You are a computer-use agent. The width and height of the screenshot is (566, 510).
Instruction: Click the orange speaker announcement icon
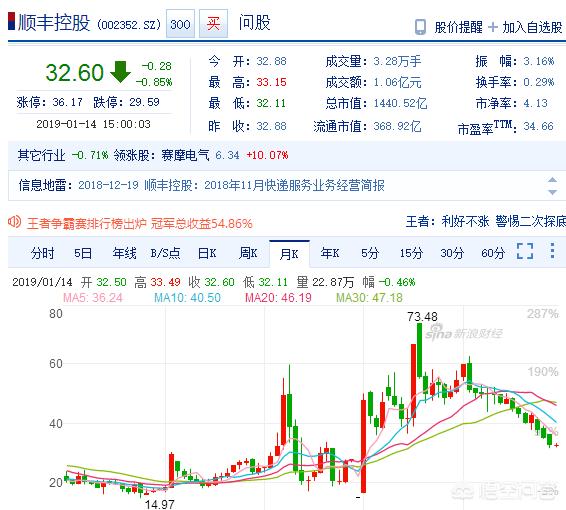coord(15,221)
